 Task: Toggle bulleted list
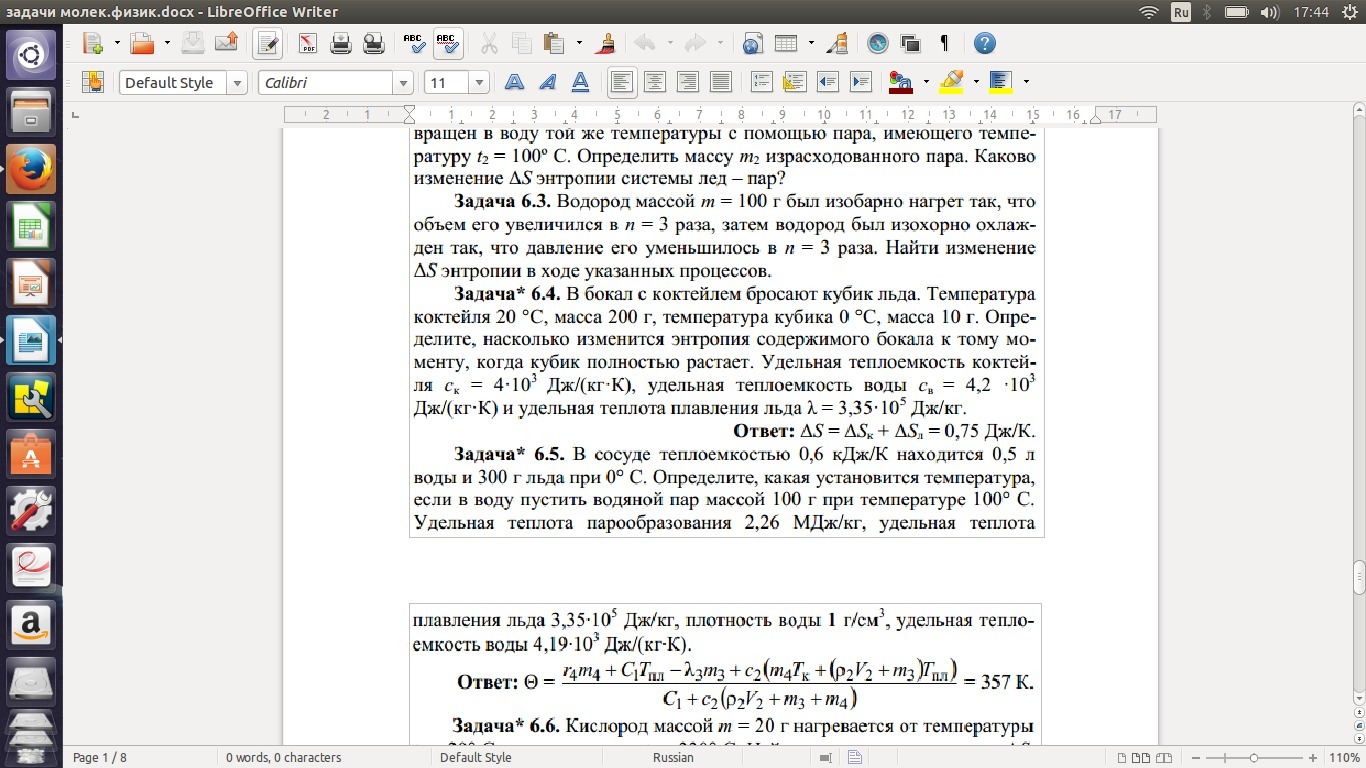[794, 82]
